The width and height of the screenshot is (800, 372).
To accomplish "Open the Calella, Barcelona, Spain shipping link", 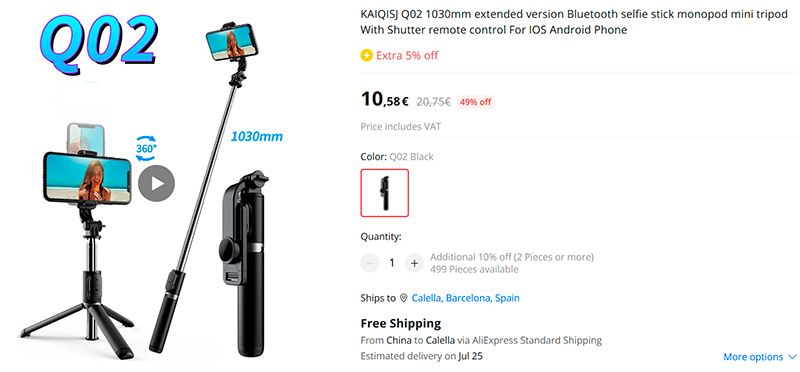I will 465,298.
